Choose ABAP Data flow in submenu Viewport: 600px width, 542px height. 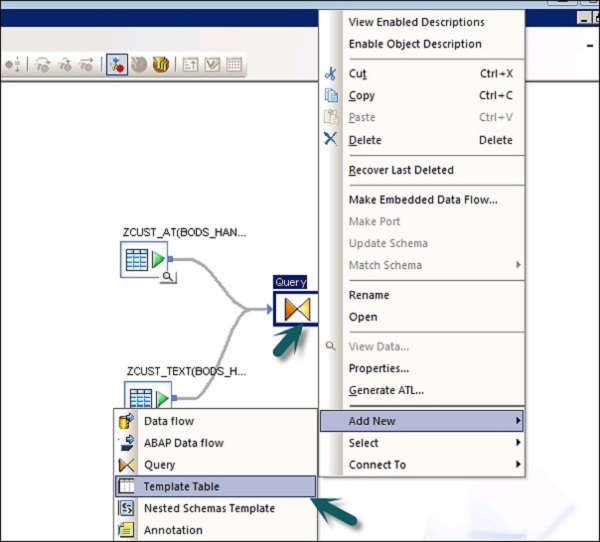click(183, 443)
